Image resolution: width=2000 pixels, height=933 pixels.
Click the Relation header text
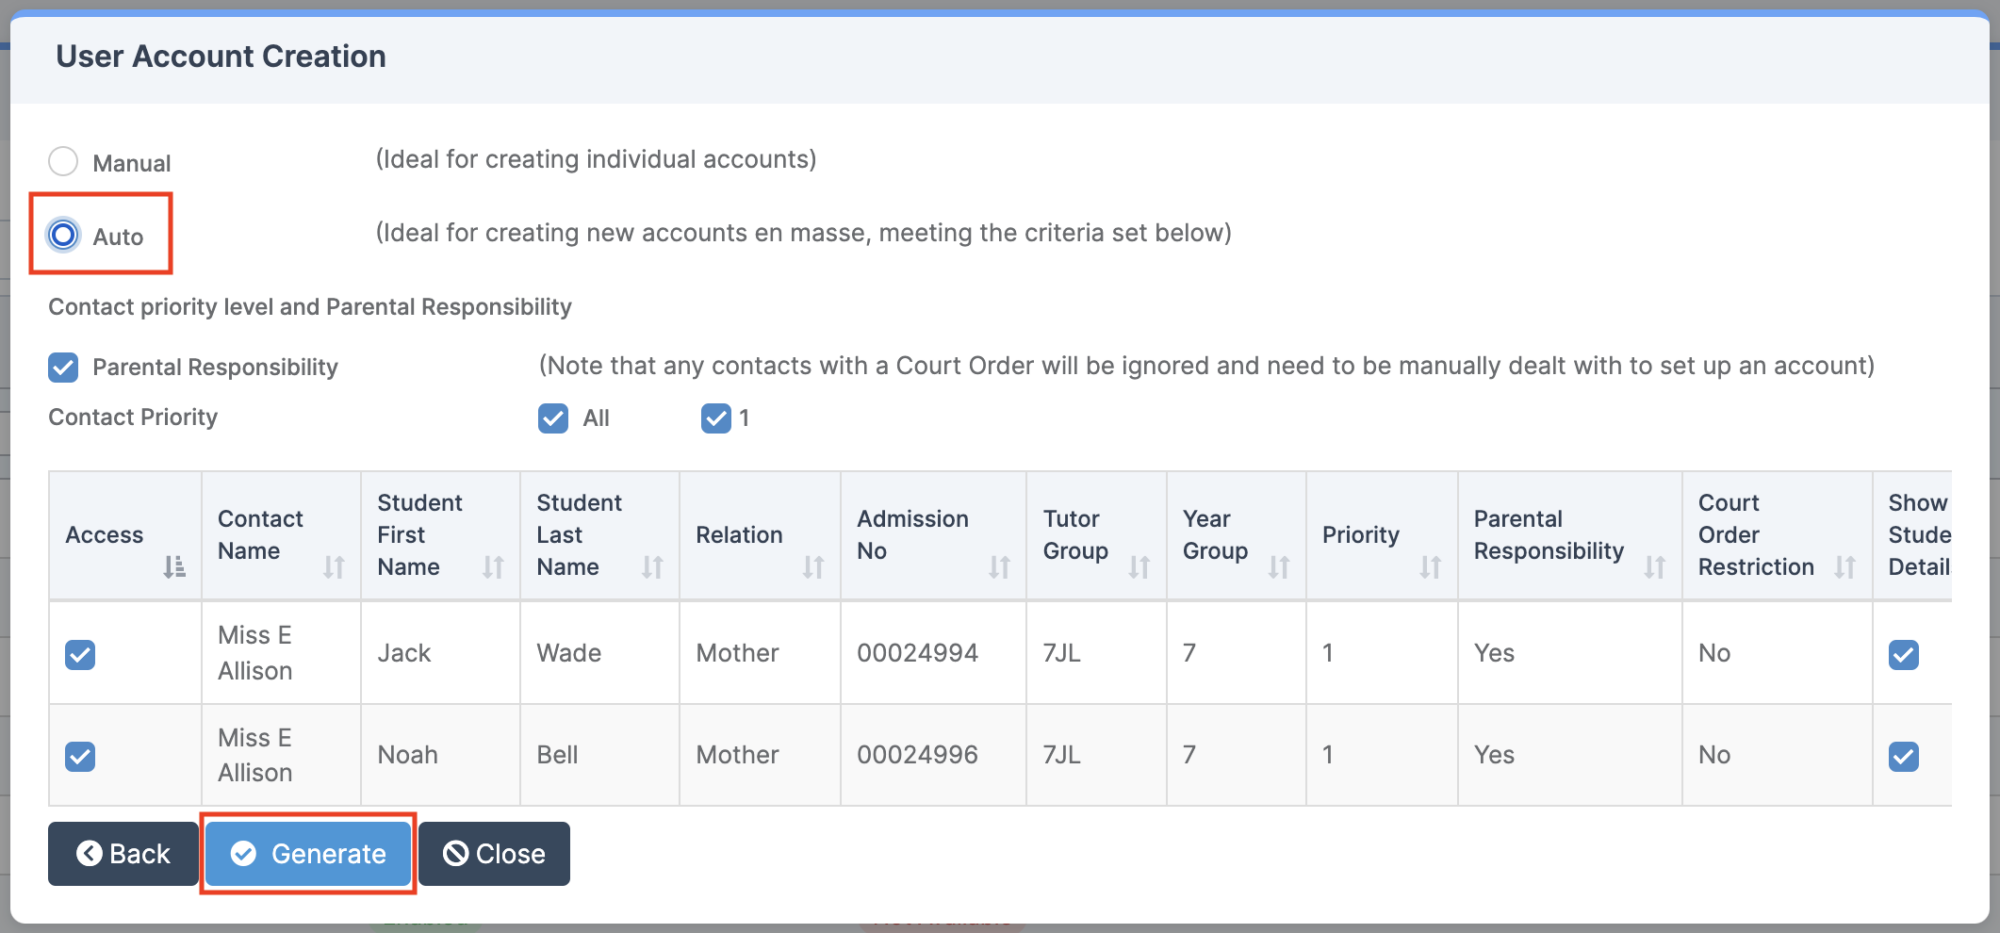(739, 535)
